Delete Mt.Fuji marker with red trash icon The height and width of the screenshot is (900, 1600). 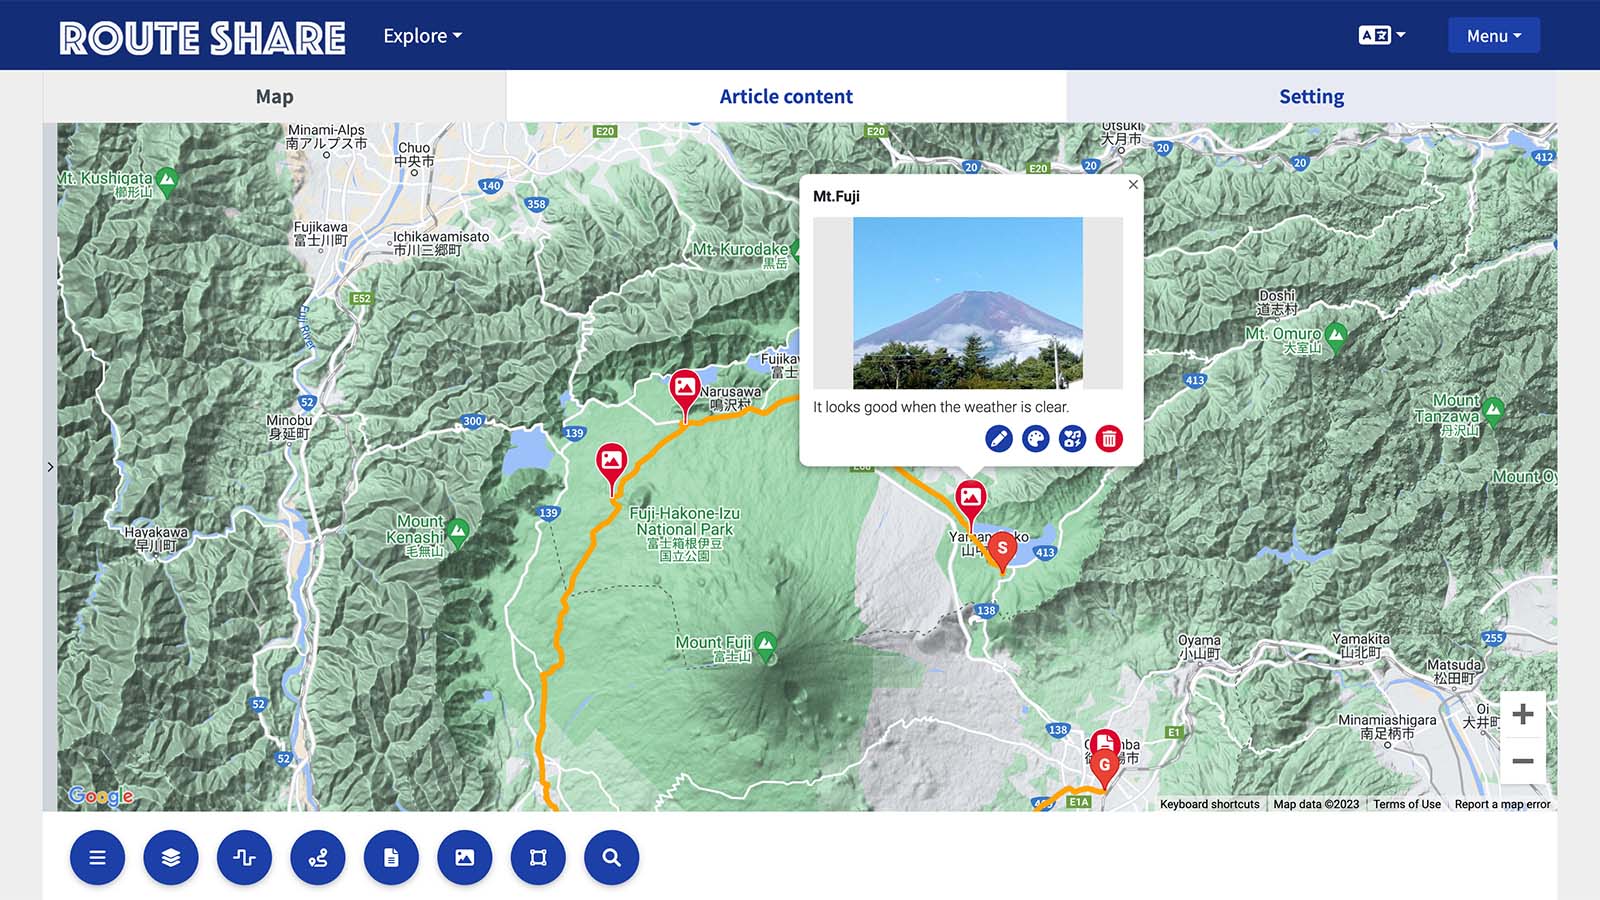click(x=1109, y=438)
